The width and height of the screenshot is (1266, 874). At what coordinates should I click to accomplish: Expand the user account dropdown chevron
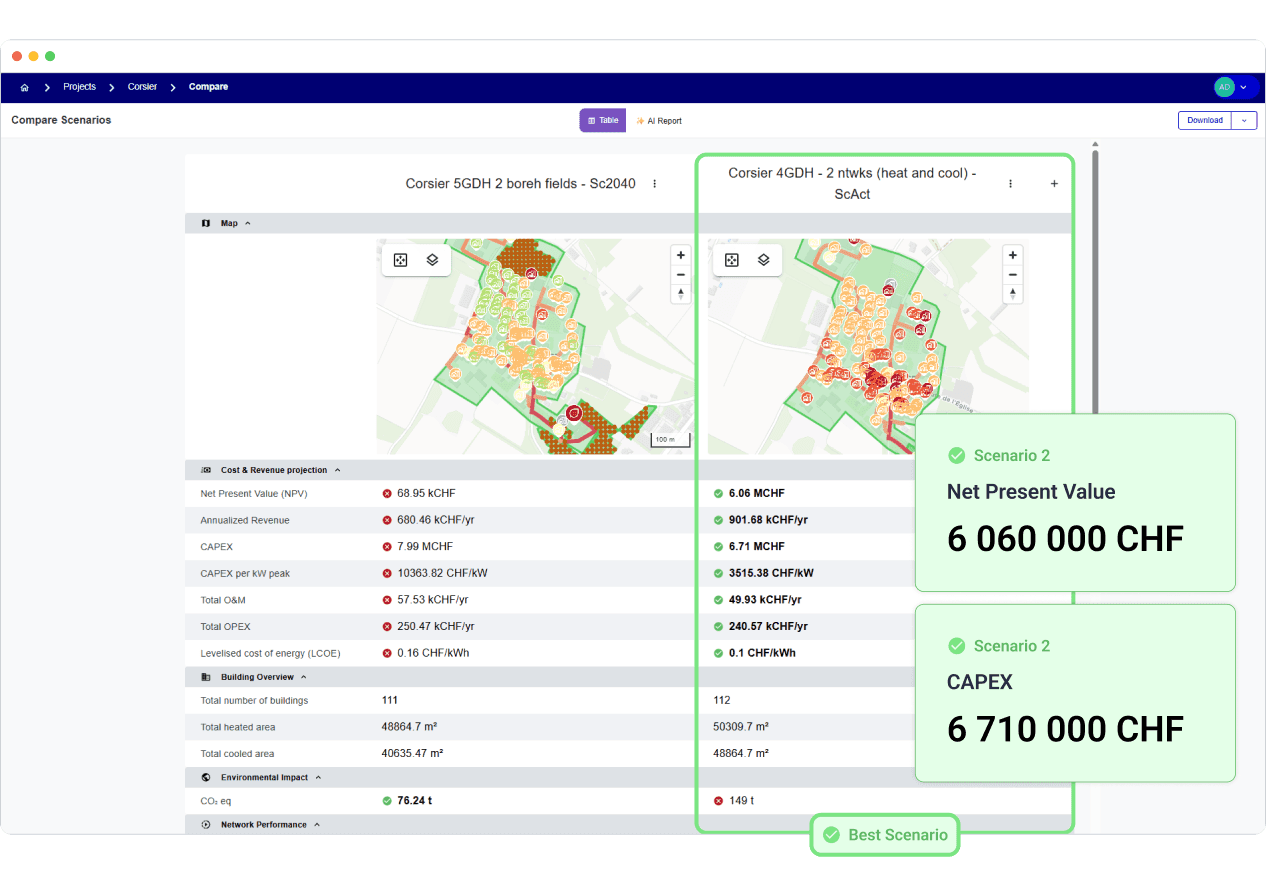(1243, 87)
